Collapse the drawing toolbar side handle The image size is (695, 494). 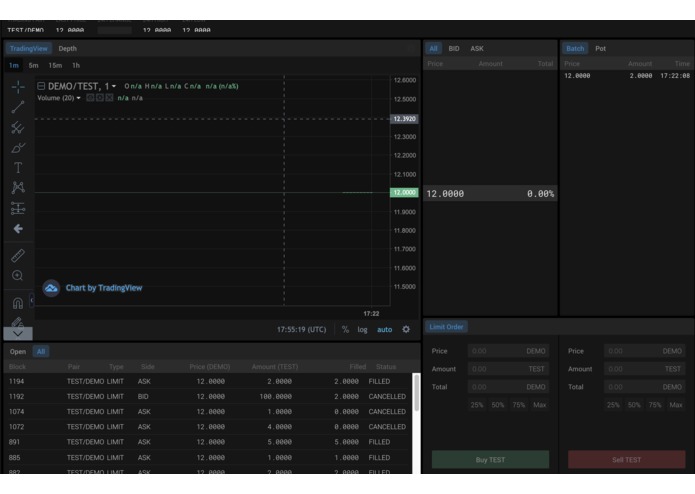(31, 300)
